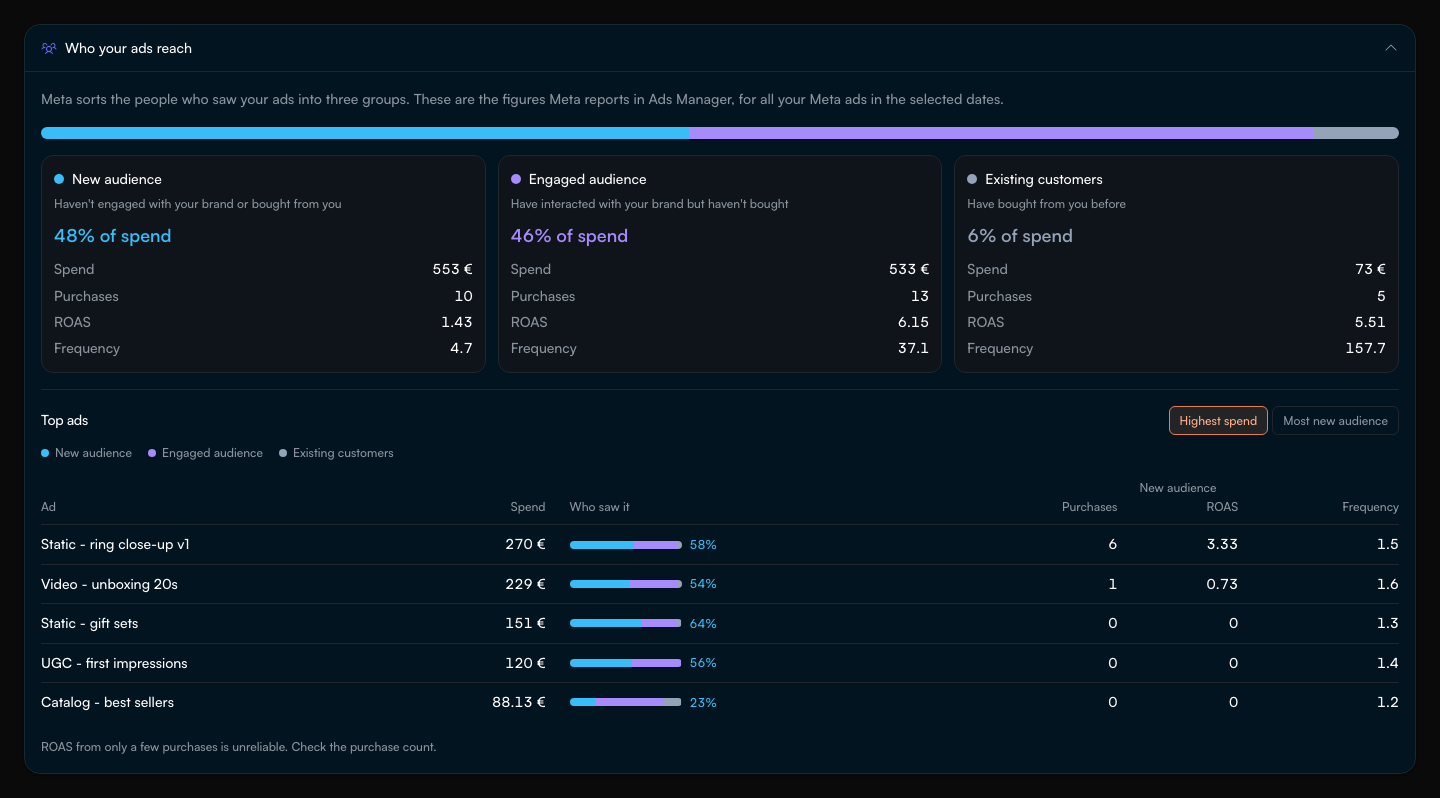
Task: Click the Purchases column header in Top ads
Action: click(1089, 507)
